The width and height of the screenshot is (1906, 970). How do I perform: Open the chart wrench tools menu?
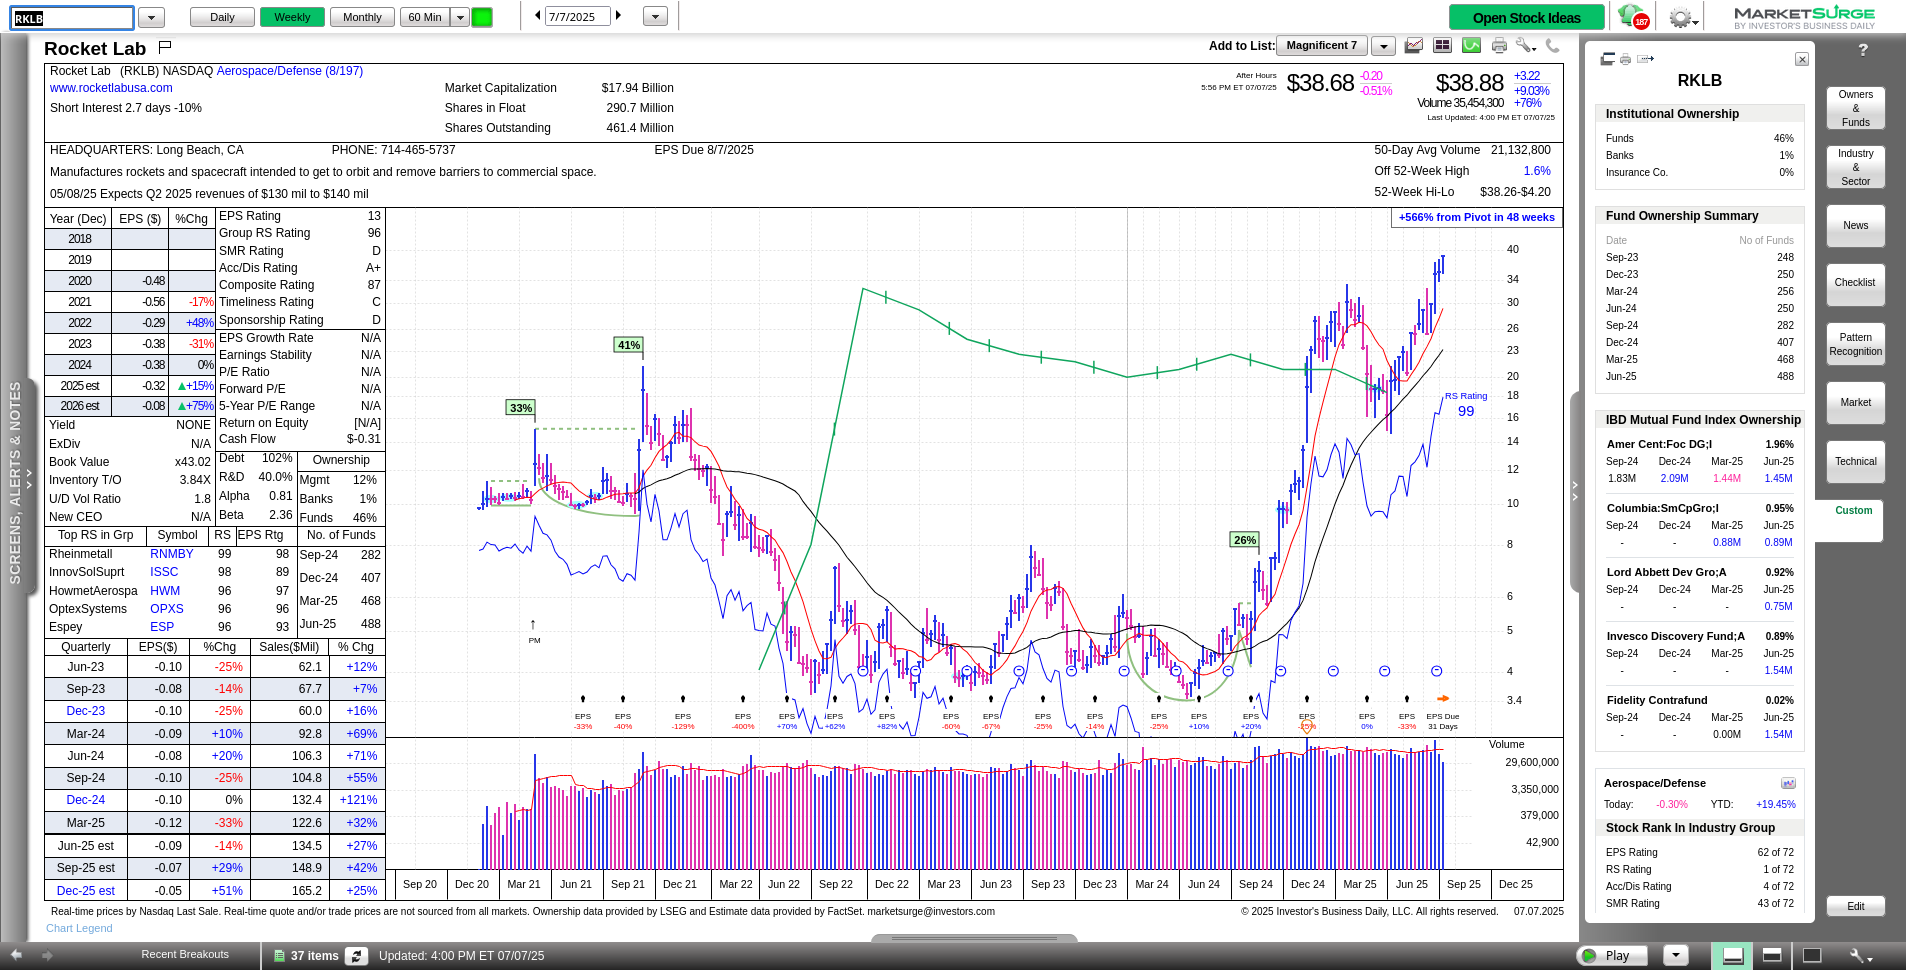tap(1525, 45)
